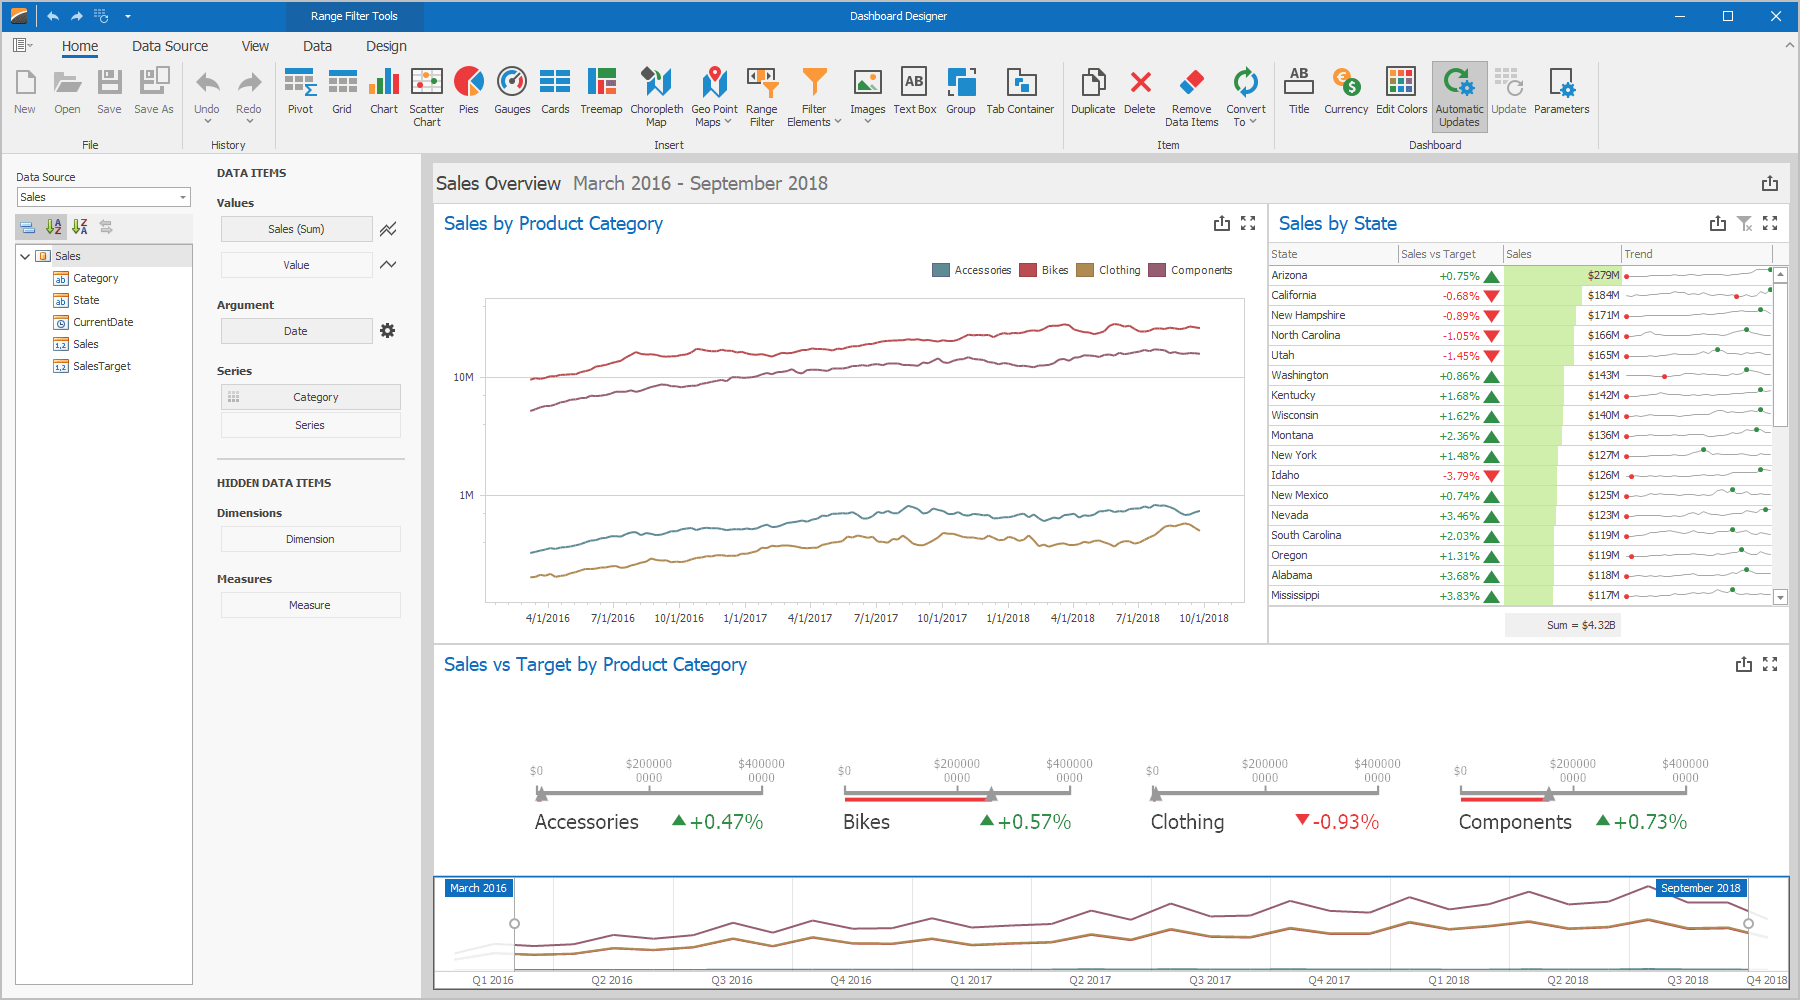Toggle grouping of fields by type
The width and height of the screenshot is (1800, 1000).
tap(28, 227)
